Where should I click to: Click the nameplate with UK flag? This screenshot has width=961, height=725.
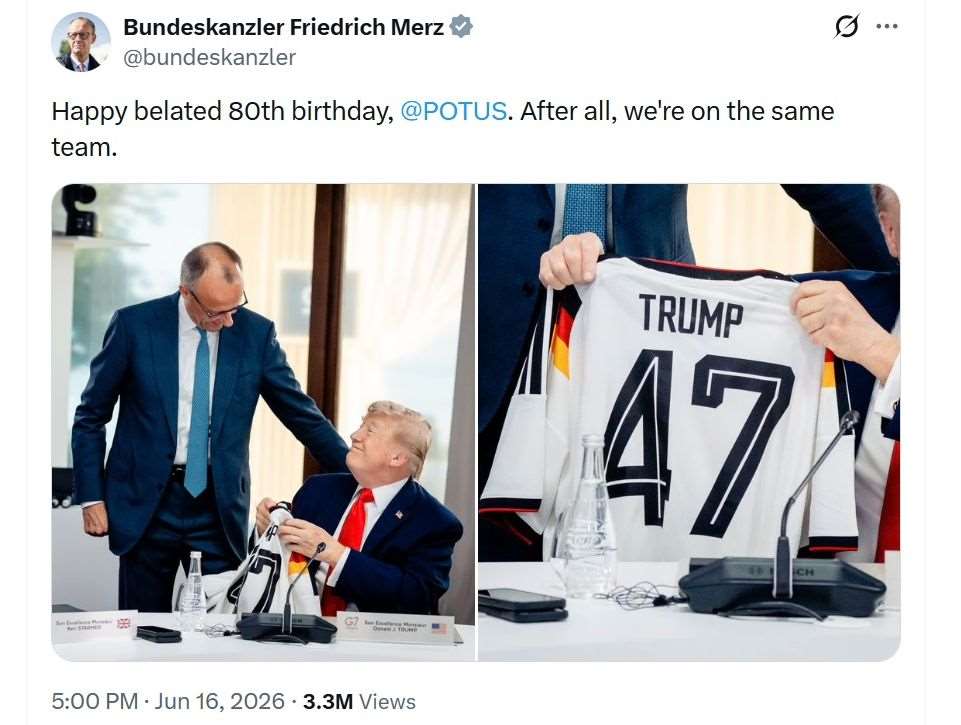pos(94,625)
